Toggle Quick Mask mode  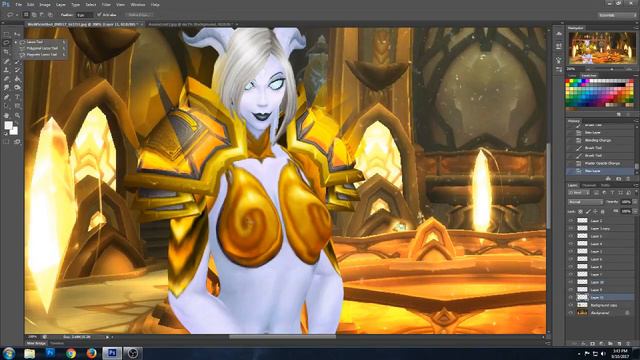point(7,142)
